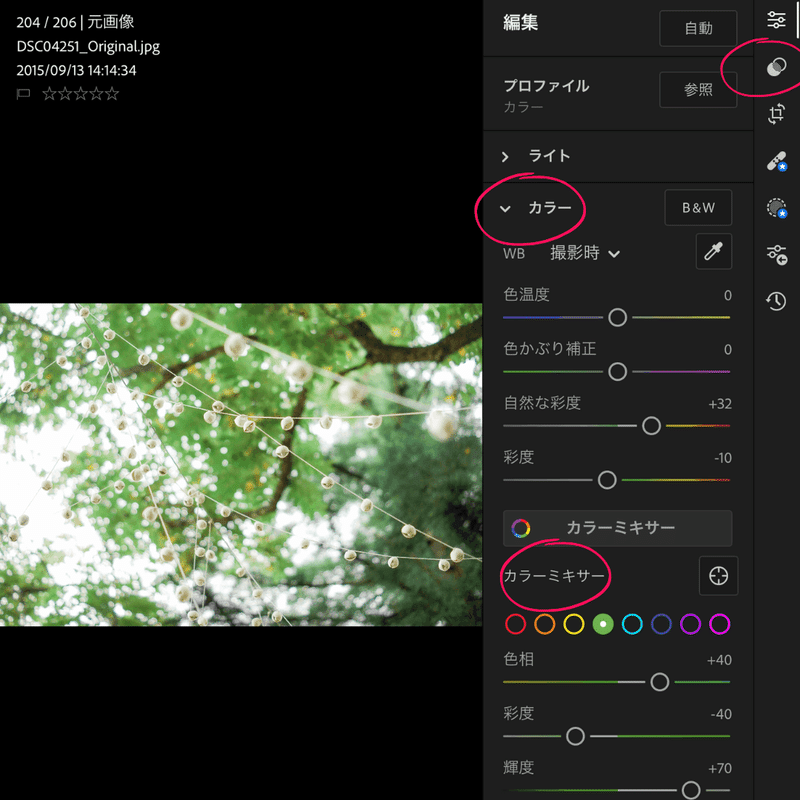Screen dimensions: 800x800
Task: Rate the photo five stars
Action: (x=112, y=93)
